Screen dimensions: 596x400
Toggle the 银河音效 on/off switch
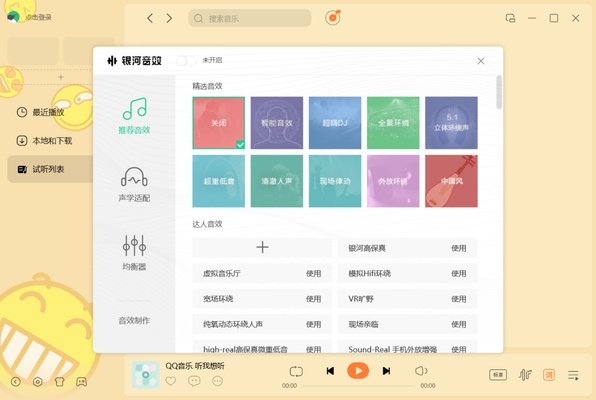tap(186, 60)
